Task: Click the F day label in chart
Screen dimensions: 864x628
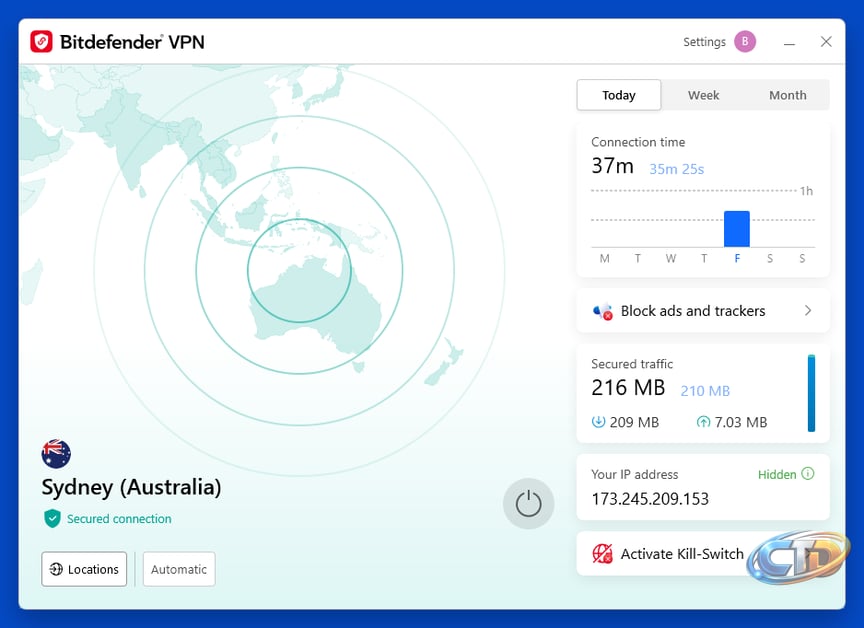Action: click(737, 258)
